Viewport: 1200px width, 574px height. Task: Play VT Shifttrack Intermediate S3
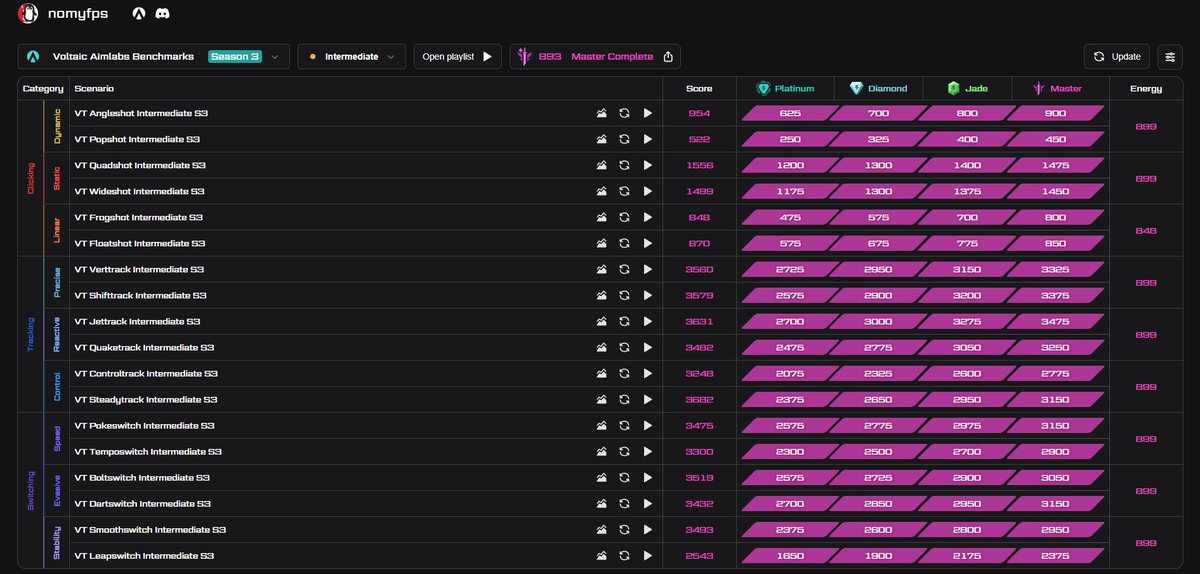647,295
